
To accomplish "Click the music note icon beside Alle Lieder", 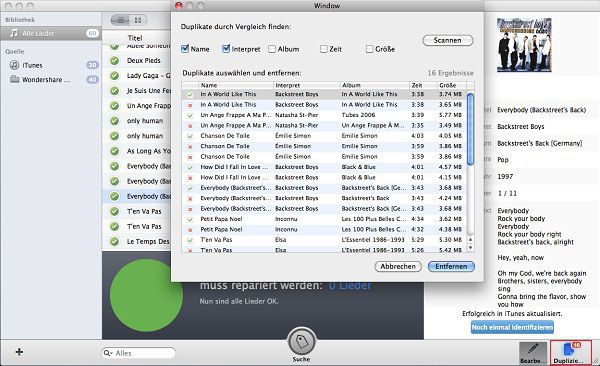I will (14, 33).
